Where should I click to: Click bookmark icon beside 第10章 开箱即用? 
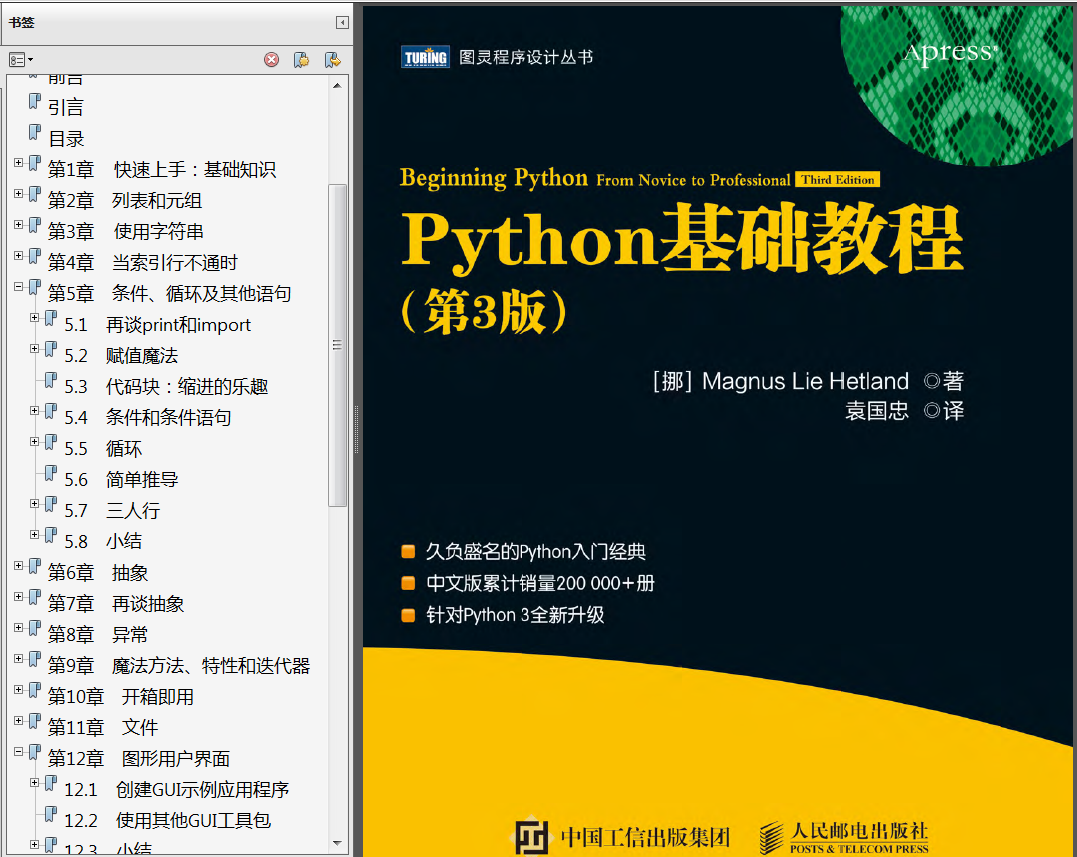point(34,690)
